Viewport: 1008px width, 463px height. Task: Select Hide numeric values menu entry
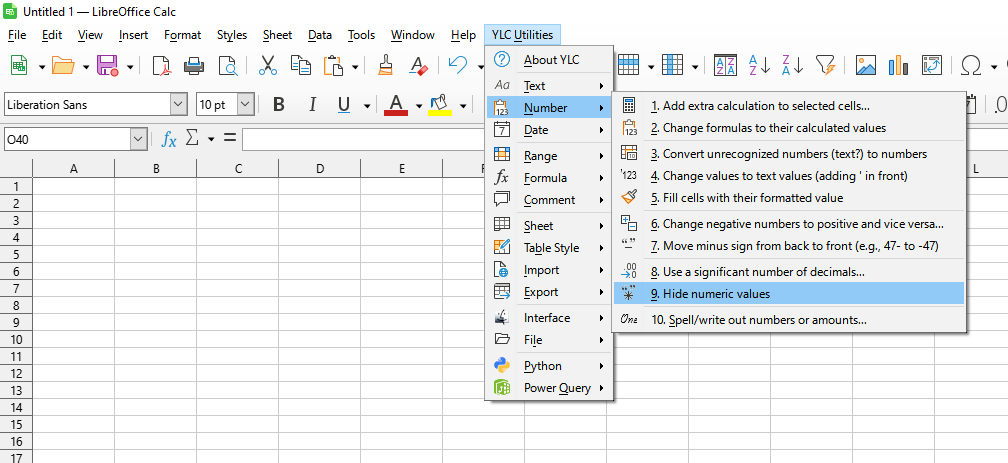pos(710,294)
